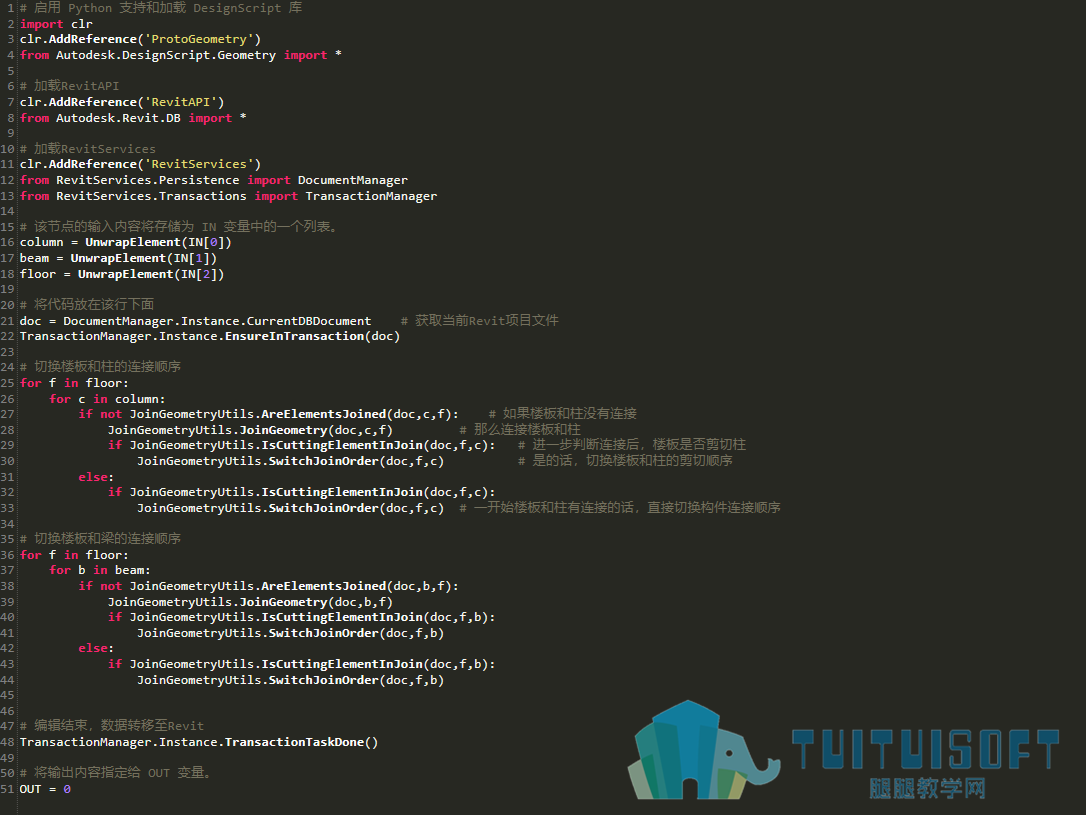Click the 'beam' variable assignment line

pyautogui.click(x=118, y=258)
